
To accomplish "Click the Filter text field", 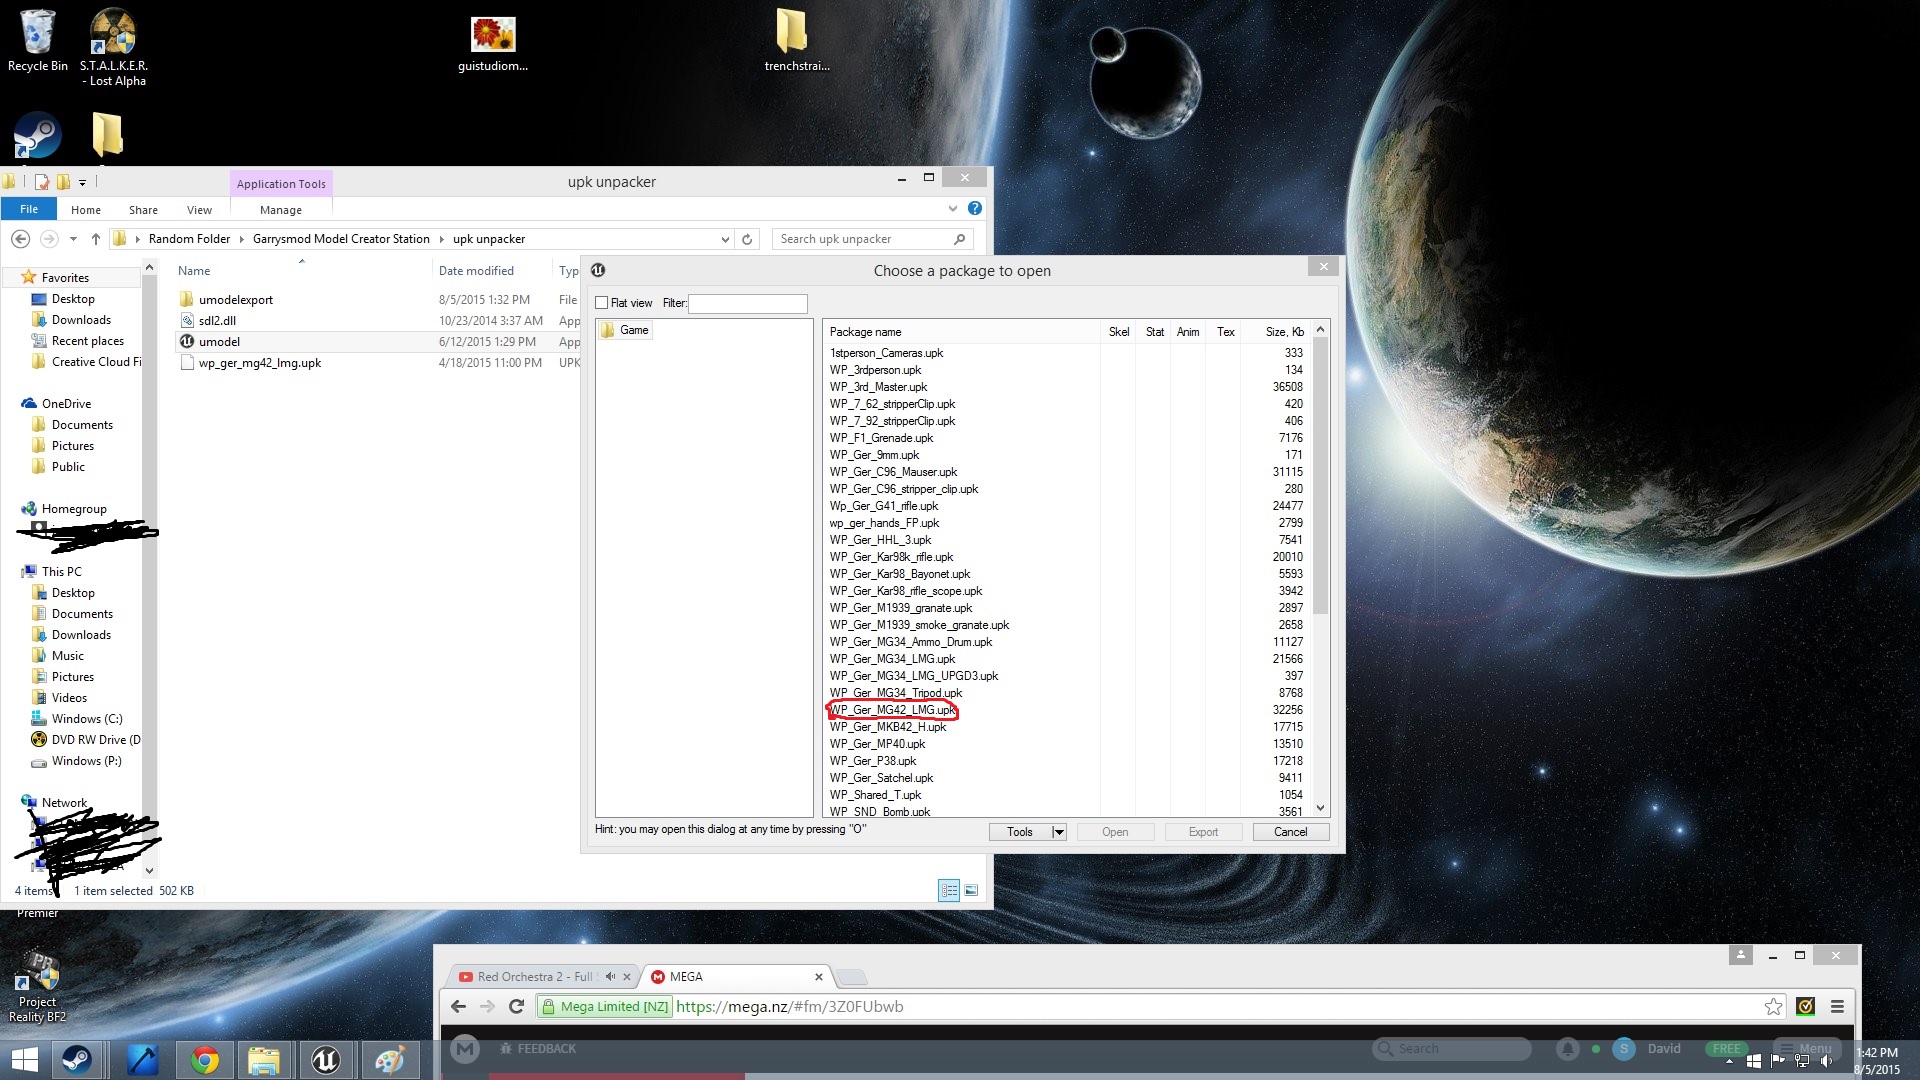I will tap(747, 303).
